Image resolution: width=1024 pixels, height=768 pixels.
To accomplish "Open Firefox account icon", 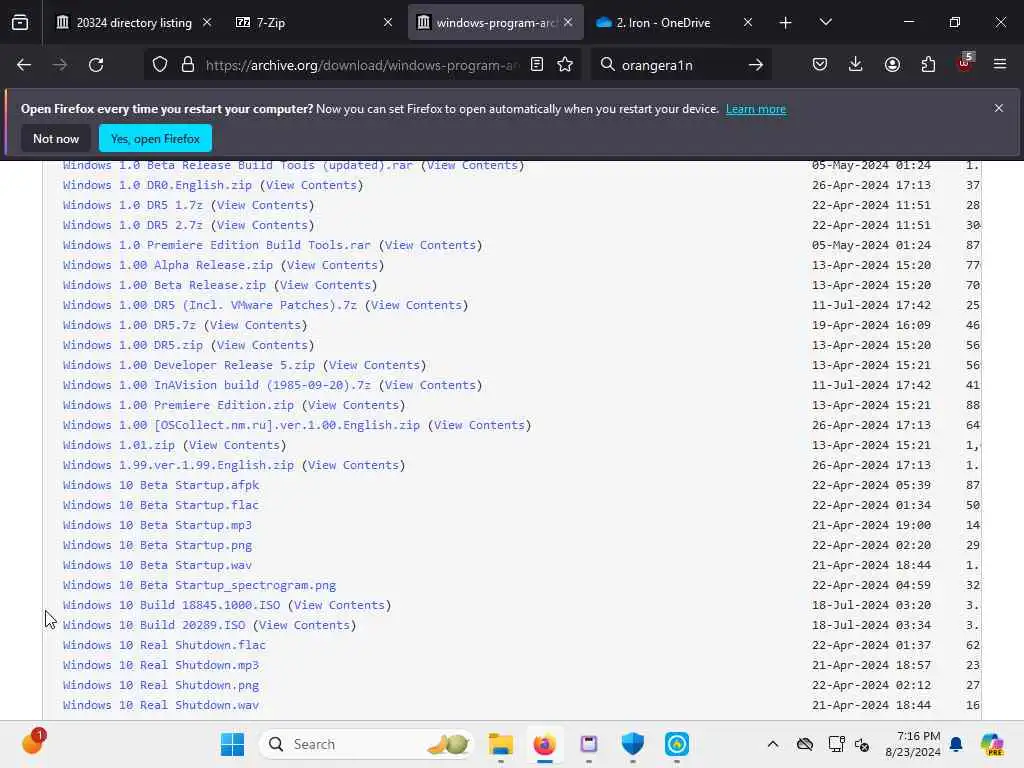I will [892, 65].
